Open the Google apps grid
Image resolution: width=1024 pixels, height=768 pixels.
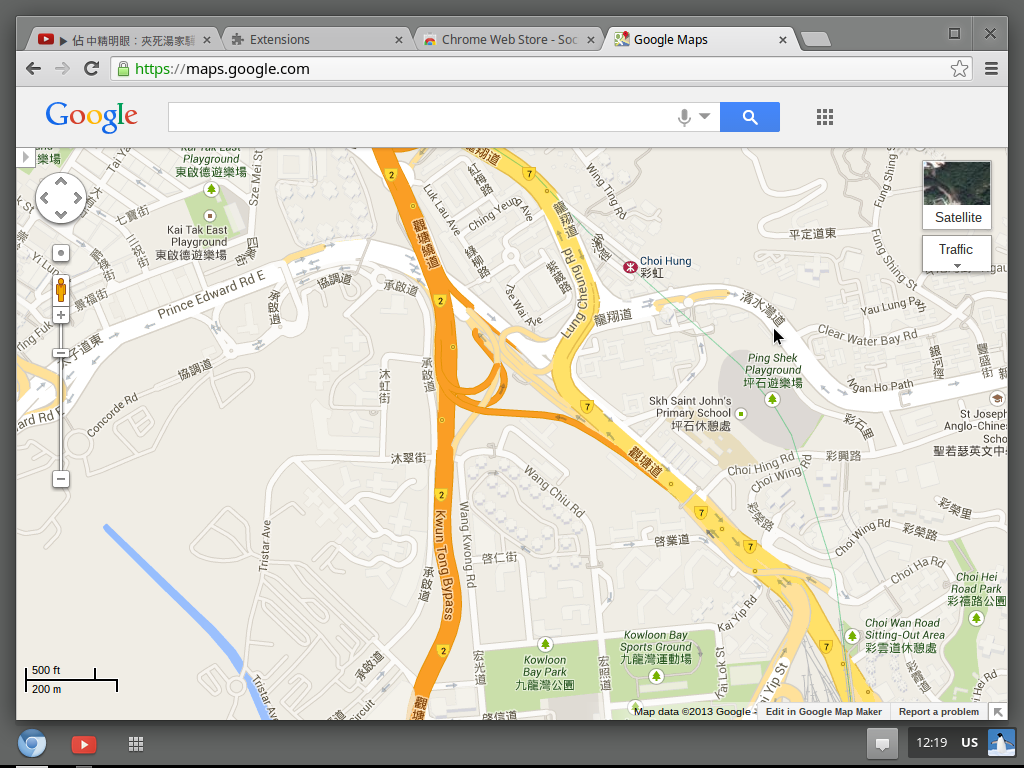(x=825, y=117)
